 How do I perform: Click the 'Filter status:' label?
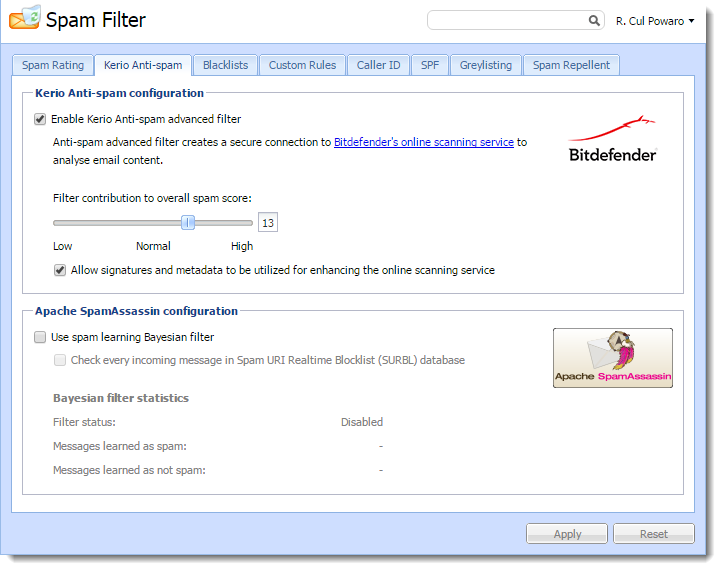[84, 422]
